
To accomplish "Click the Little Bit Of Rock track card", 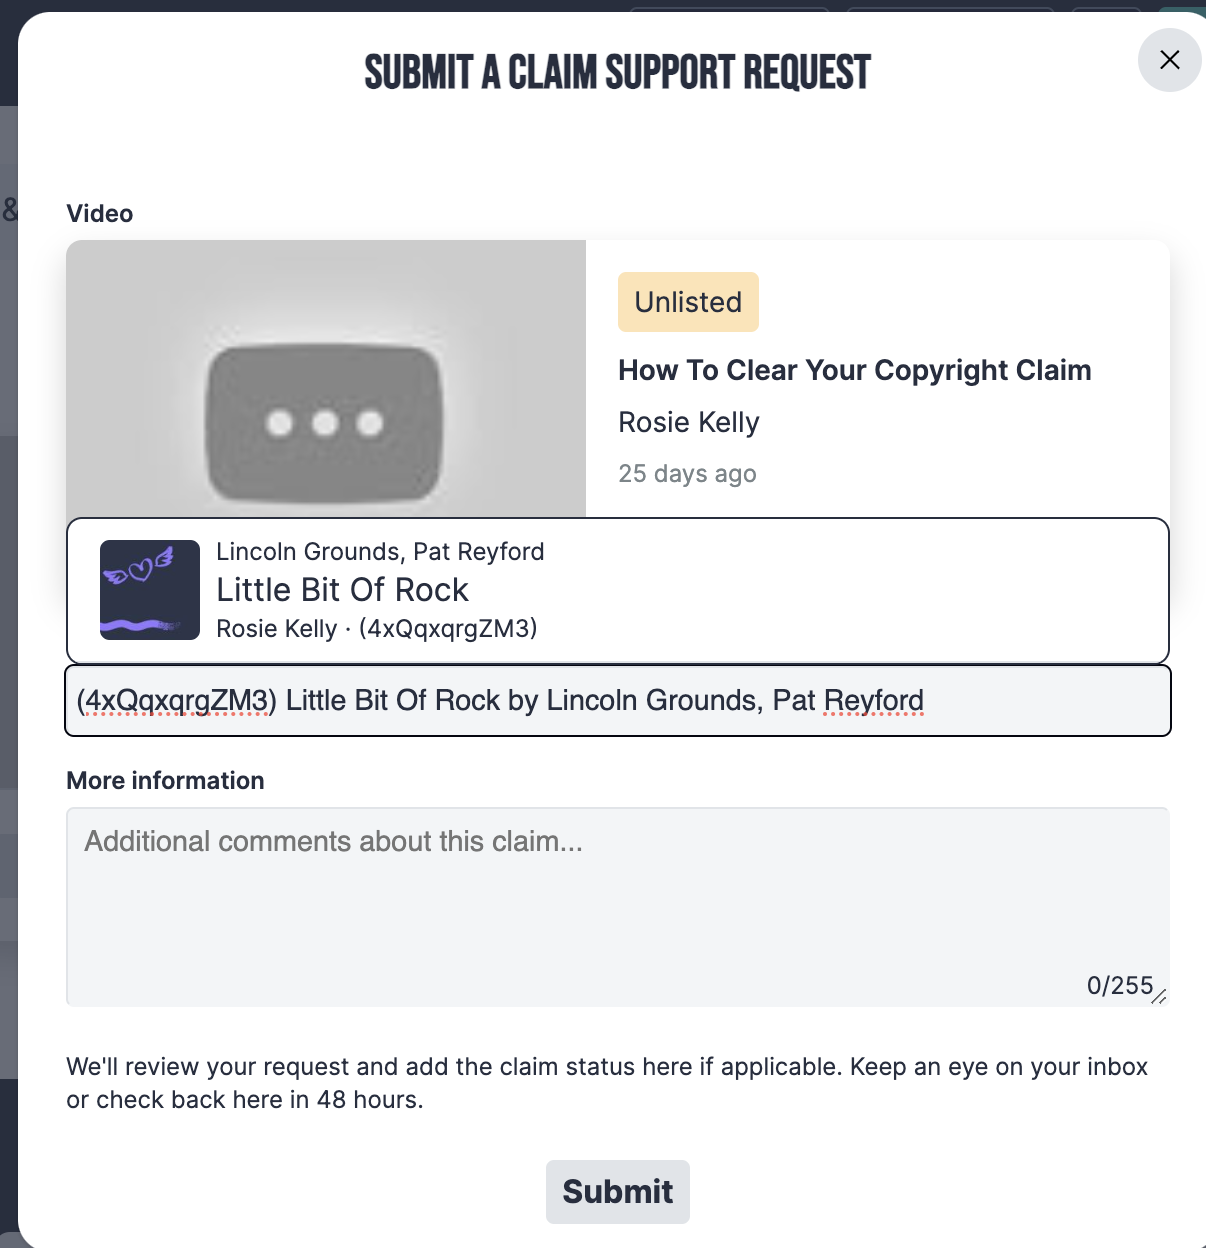I will point(617,590).
